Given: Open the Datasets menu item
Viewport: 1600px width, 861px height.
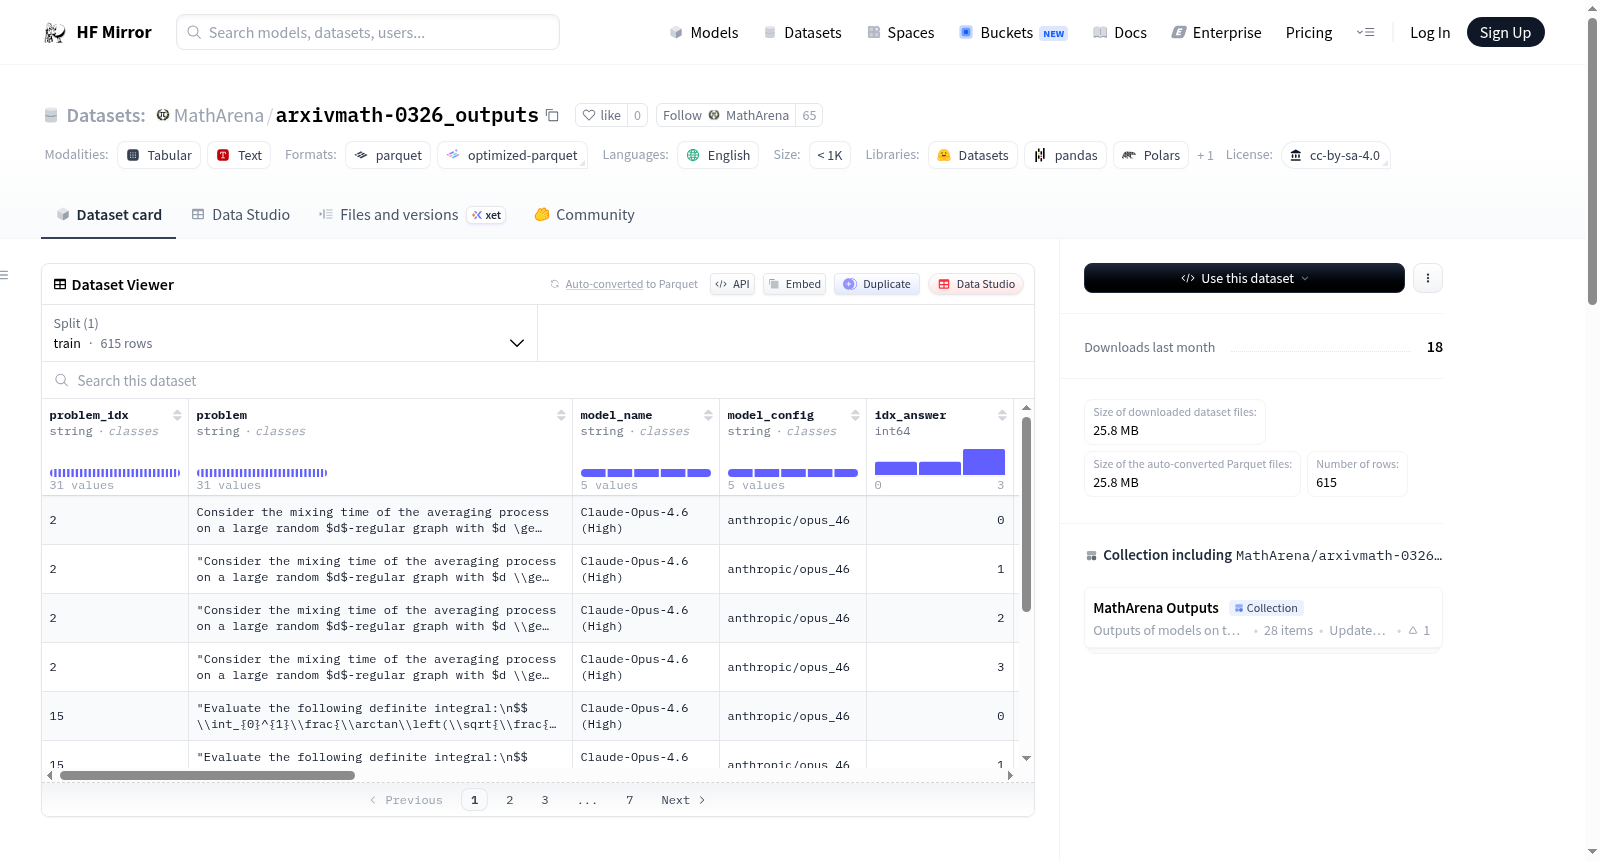Looking at the screenshot, I should pyautogui.click(x=802, y=32).
